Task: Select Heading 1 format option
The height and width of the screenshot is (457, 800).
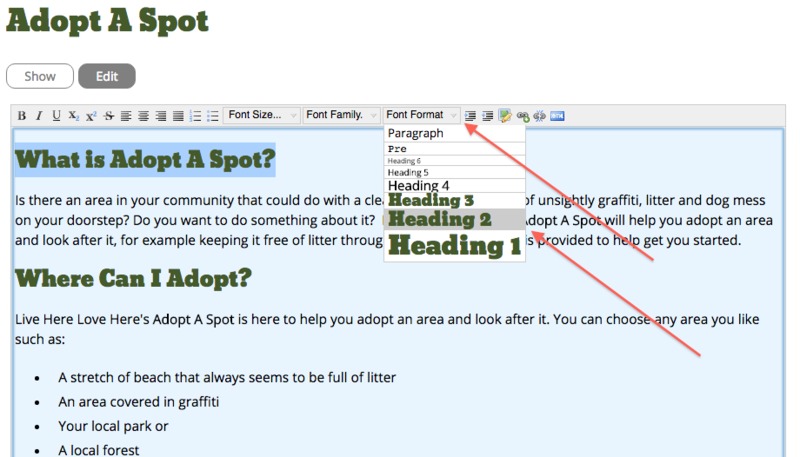Action: (x=455, y=246)
